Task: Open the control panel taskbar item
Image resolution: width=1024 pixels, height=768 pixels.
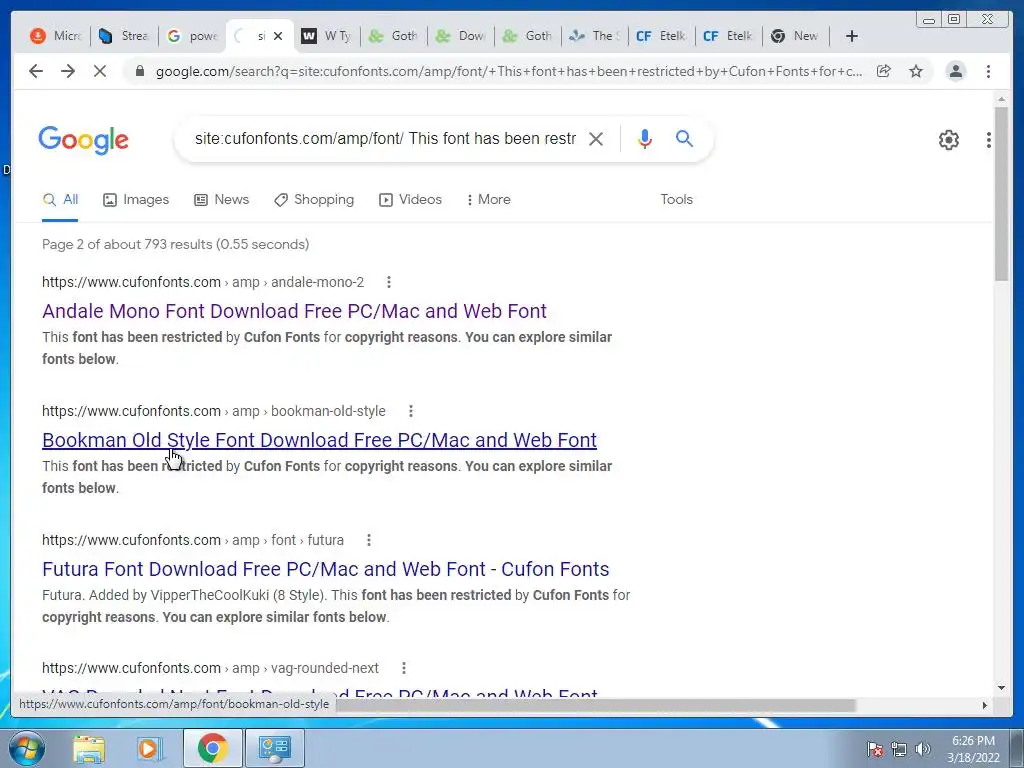Action: point(274,748)
